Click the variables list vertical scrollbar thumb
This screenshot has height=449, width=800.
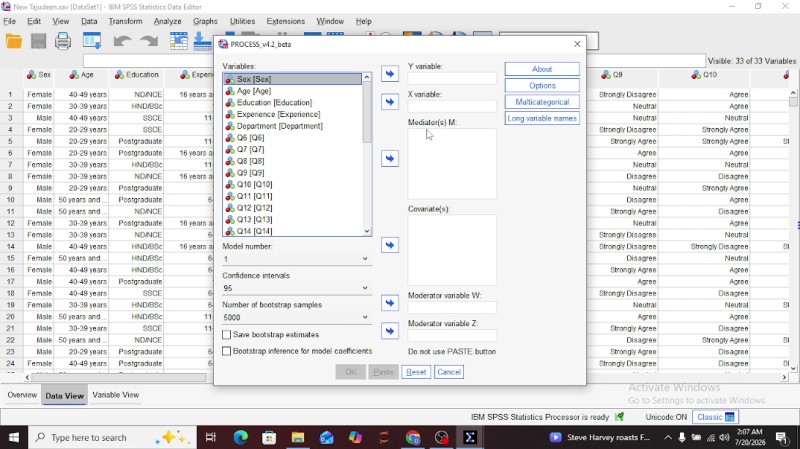click(366, 114)
